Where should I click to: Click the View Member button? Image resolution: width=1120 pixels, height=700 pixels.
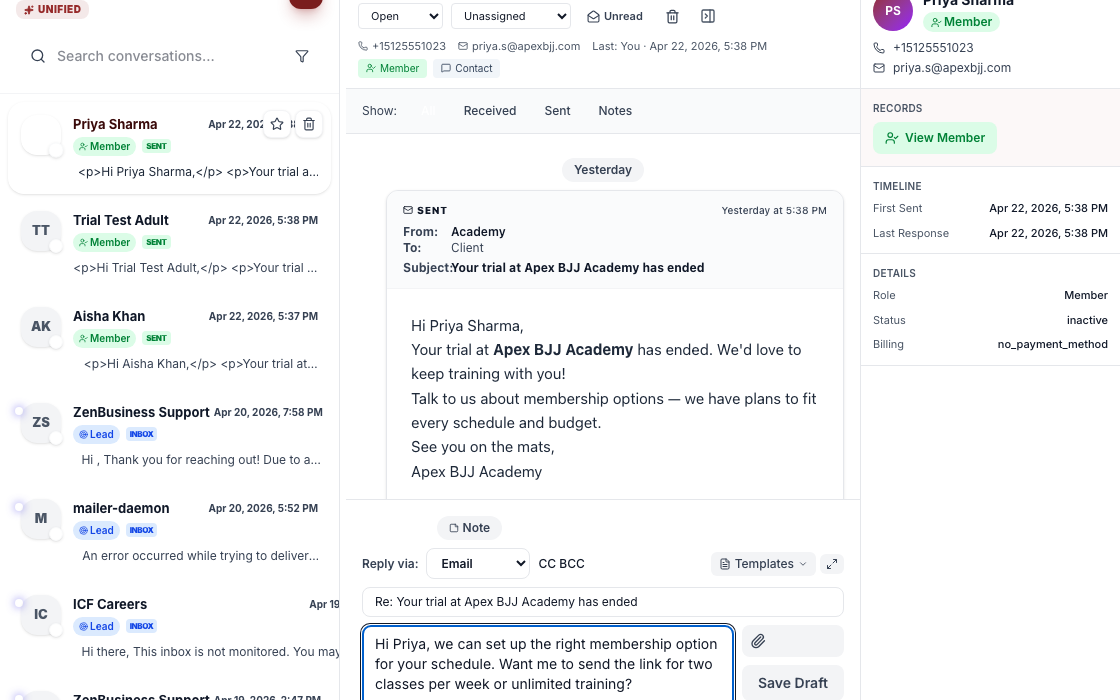[934, 138]
